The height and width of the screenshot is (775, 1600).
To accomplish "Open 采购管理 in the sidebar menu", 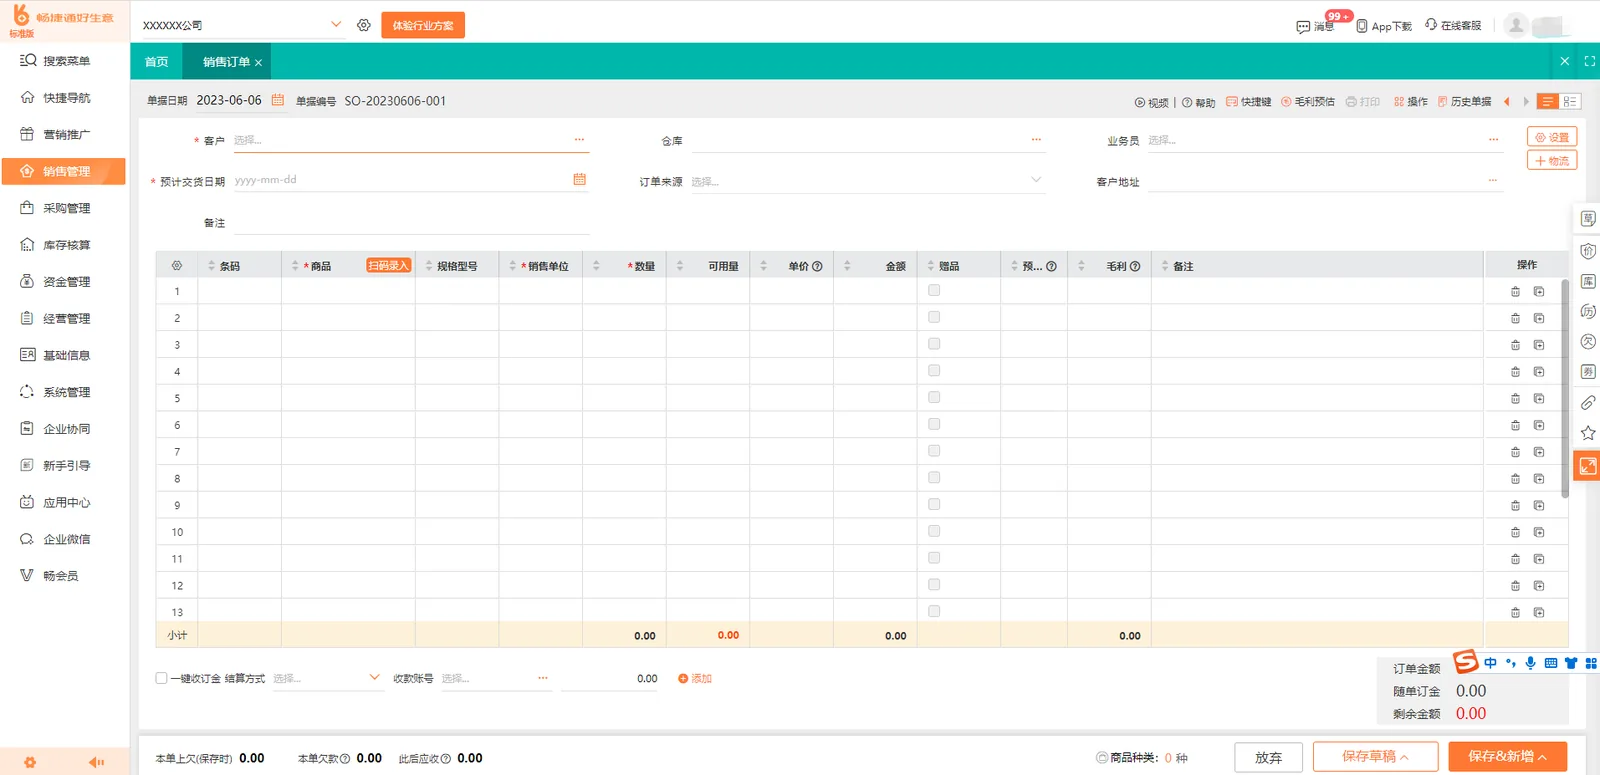I will coord(64,208).
